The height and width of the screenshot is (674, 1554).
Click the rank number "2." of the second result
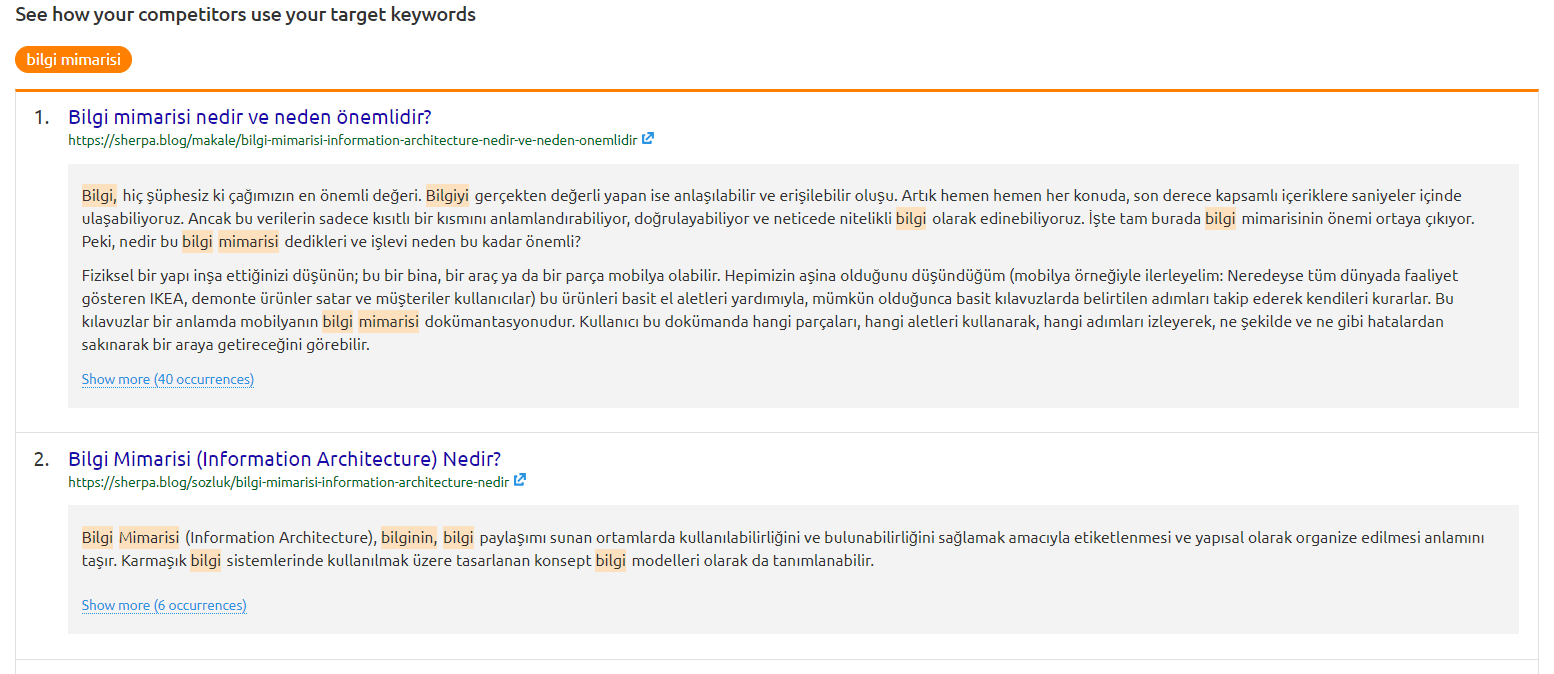(41, 460)
